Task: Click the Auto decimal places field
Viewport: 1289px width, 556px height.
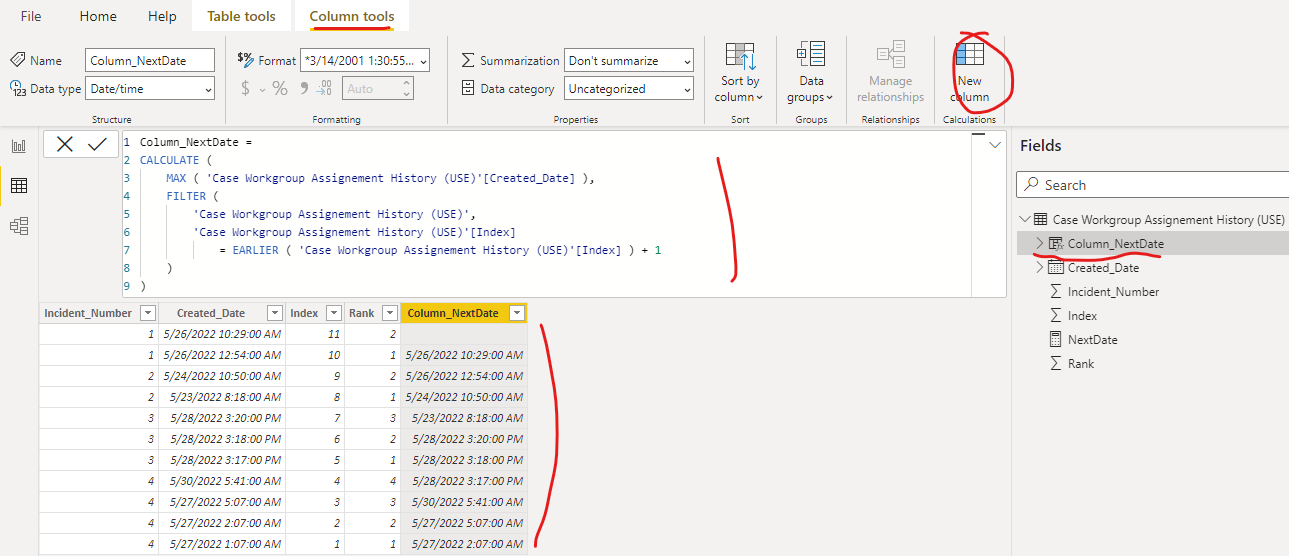Action: (377, 89)
